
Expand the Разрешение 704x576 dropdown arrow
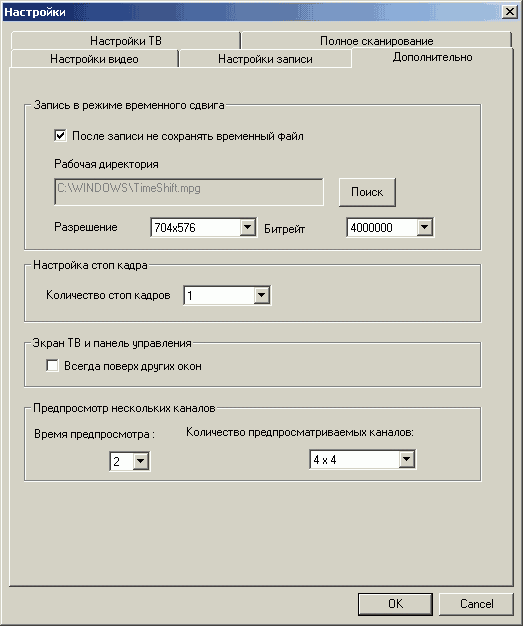click(248, 227)
